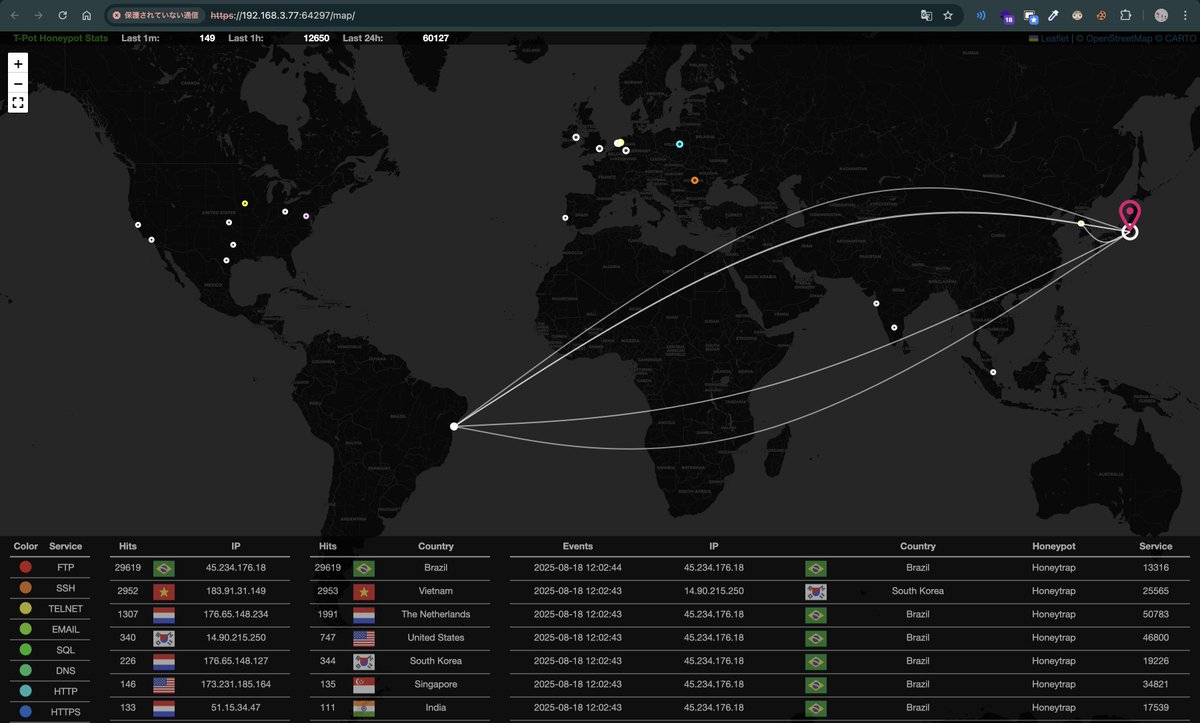Select the yellow marker in northern United States
This screenshot has height=723, width=1200.
tap(245, 203)
